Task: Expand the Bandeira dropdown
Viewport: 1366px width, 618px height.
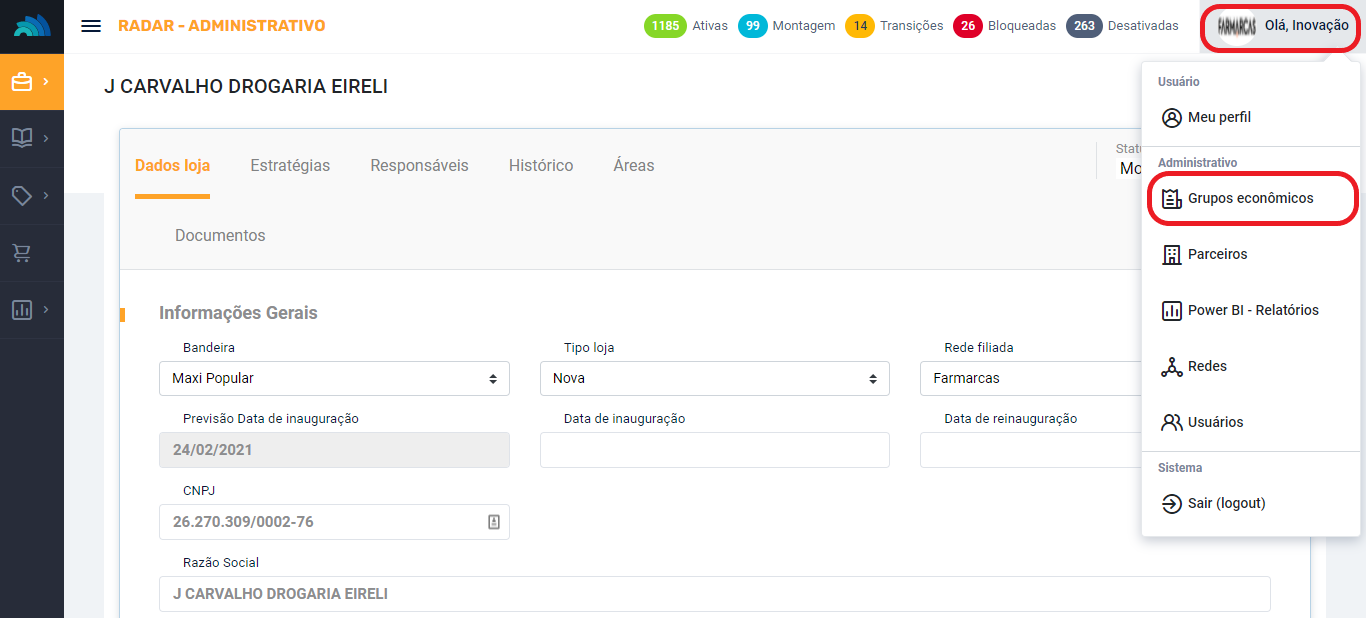Action: 334,379
